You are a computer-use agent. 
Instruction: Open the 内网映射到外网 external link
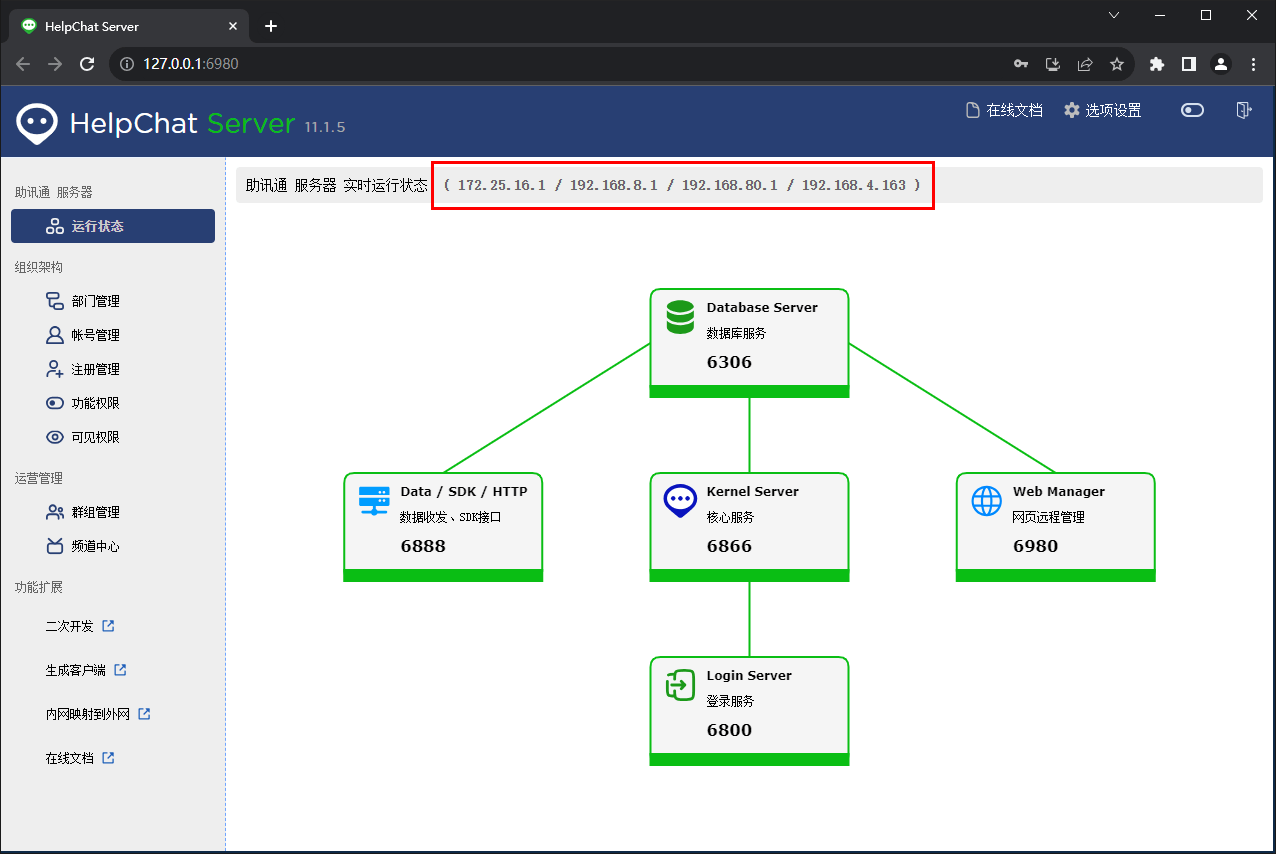[98, 714]
